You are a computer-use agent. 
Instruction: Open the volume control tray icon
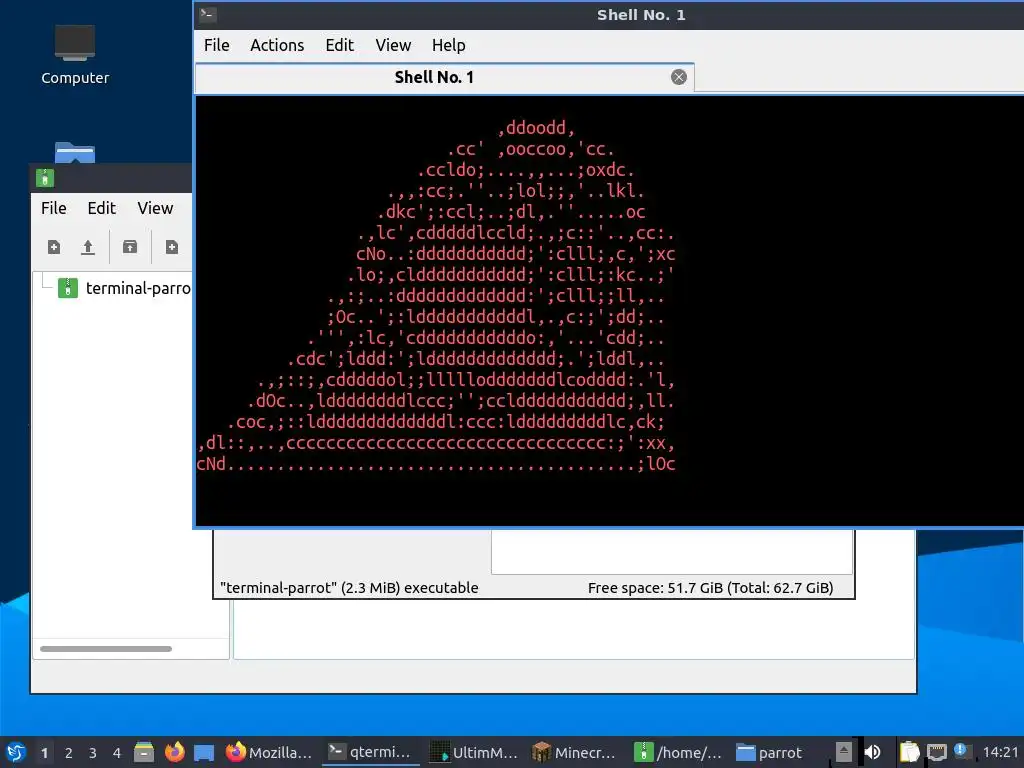coord(872,752)
